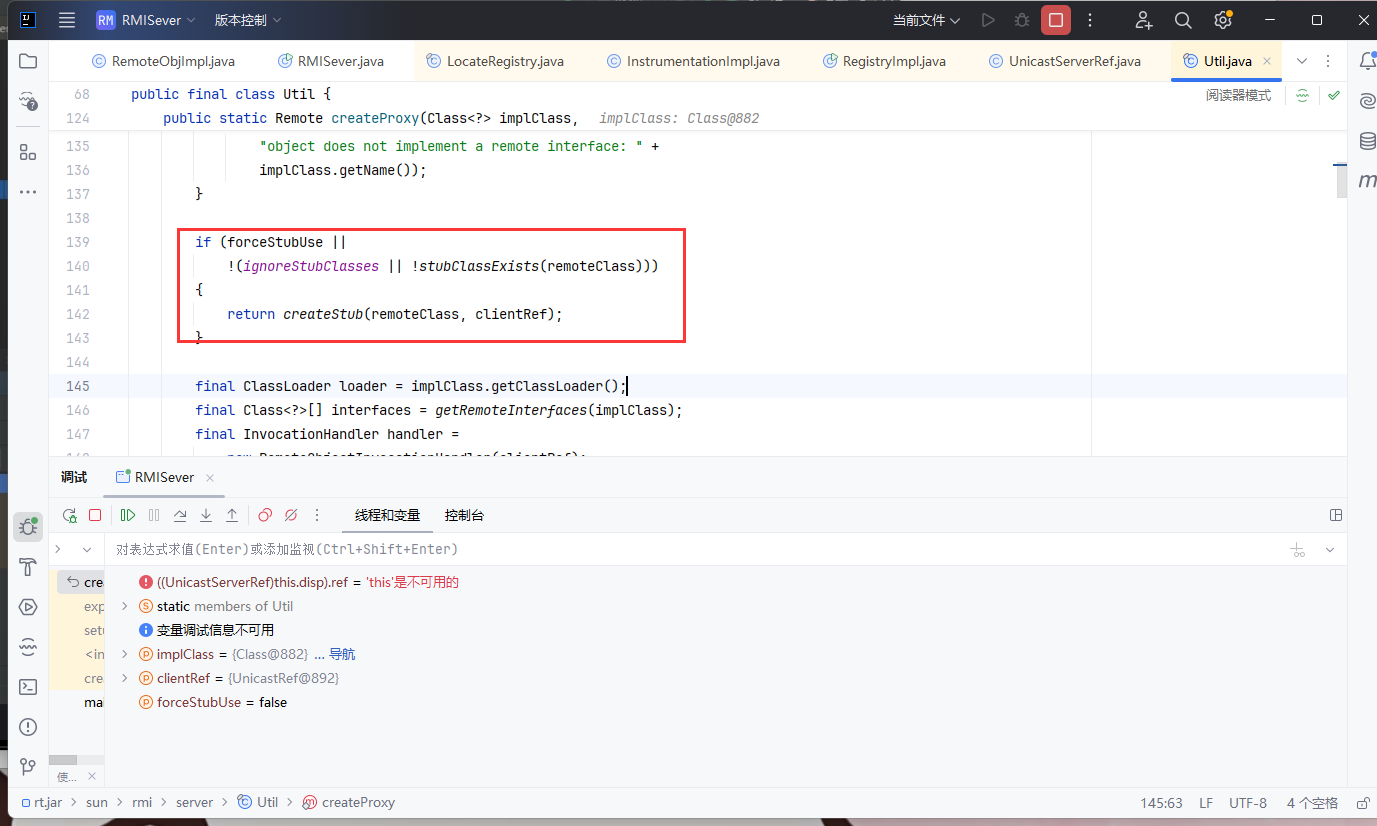Switch to 控制台 console tab
The image size is (1377, 826).
(x=464, y=515)
